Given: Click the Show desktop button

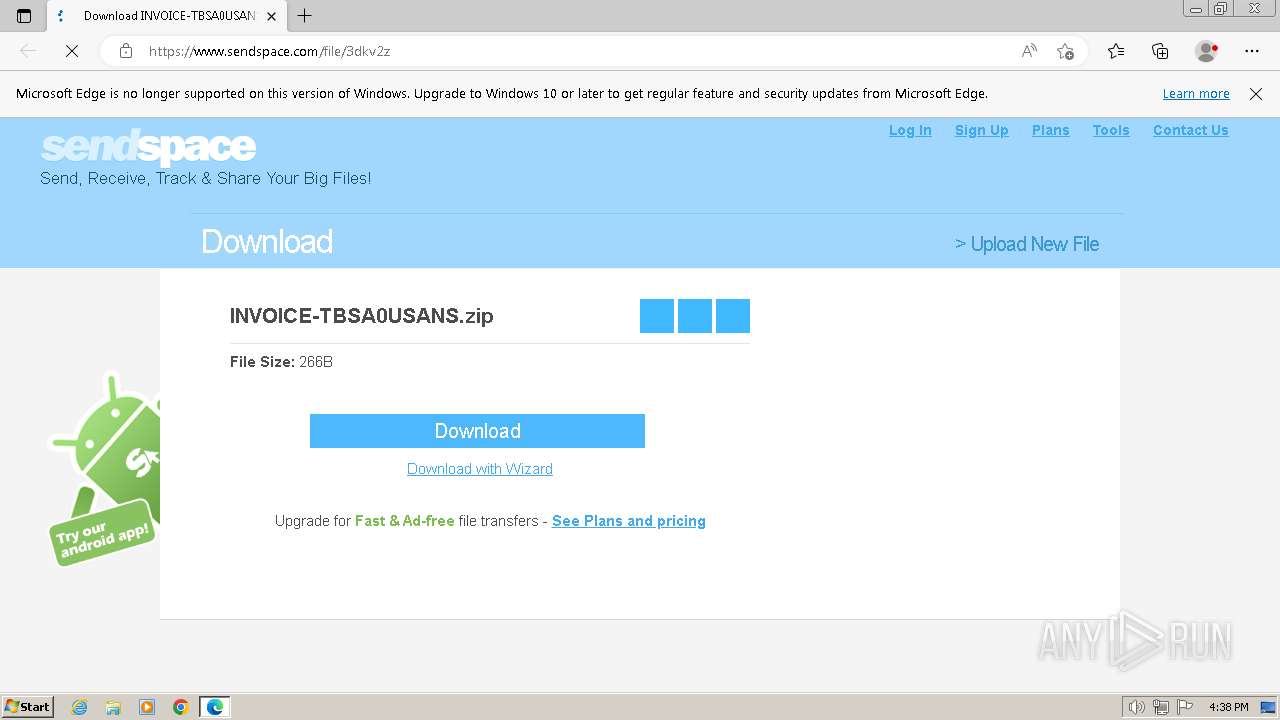Looking at the screenshot, I should point(1269,707).
